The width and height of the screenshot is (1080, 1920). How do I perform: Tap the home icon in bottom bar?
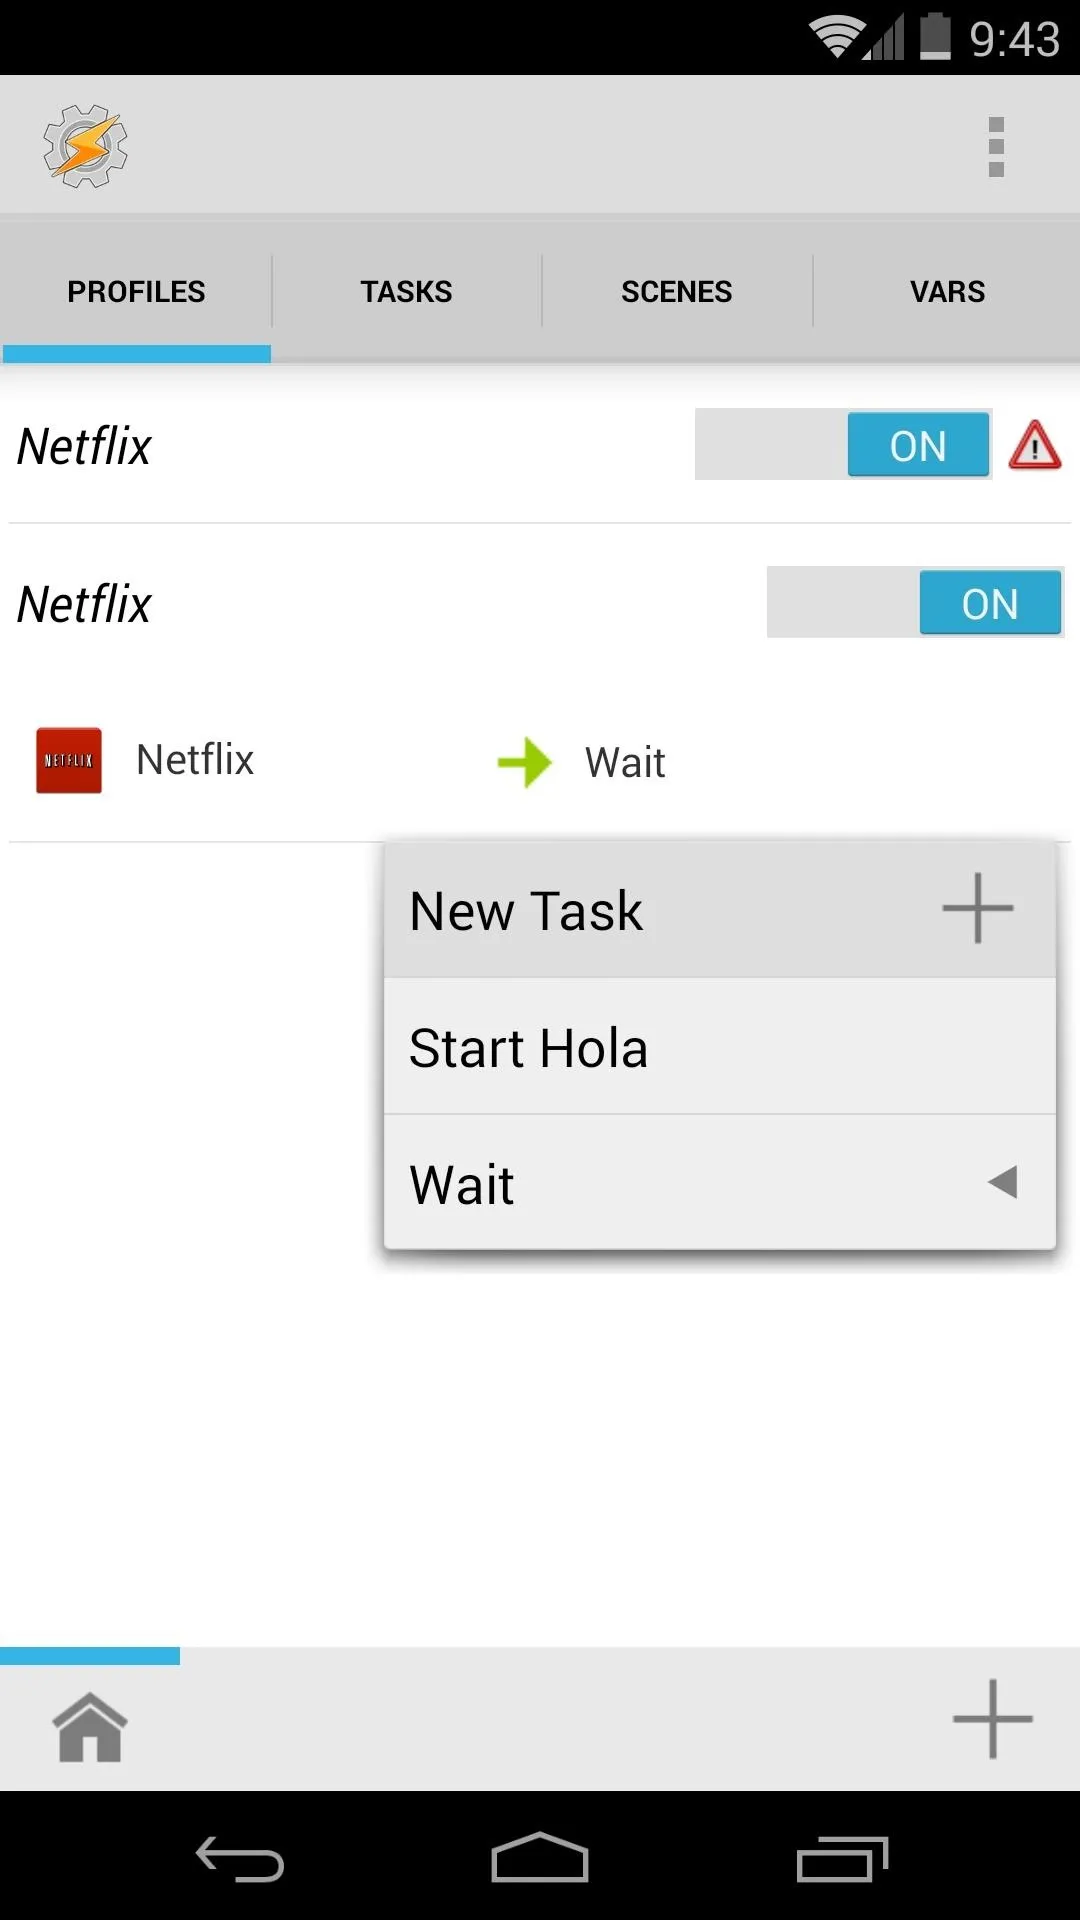90,1727
